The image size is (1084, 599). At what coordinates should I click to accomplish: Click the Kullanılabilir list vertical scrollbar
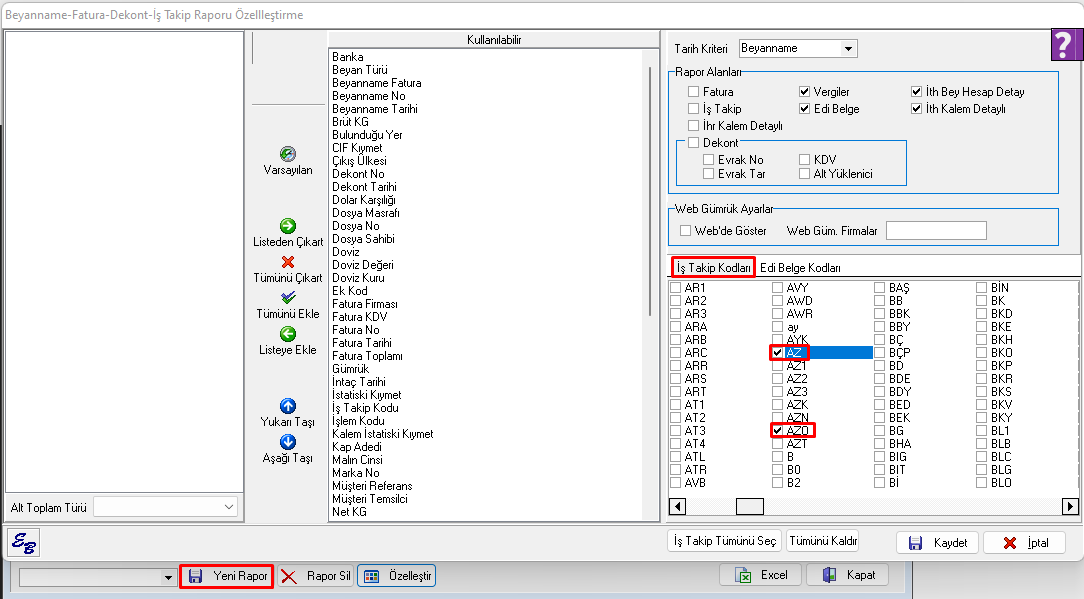[650, 192]
